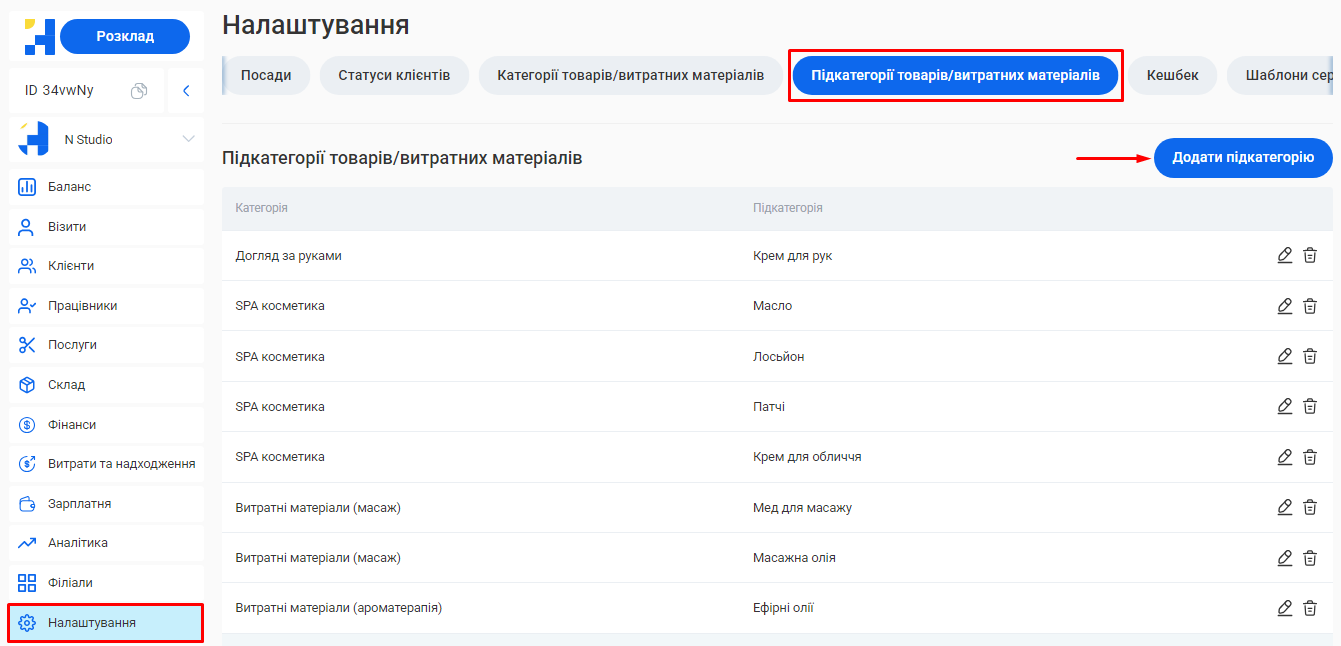Viewport: 1341px width, 646px height.
Task: Switch to the Посади tab
Action: [265, 74]
